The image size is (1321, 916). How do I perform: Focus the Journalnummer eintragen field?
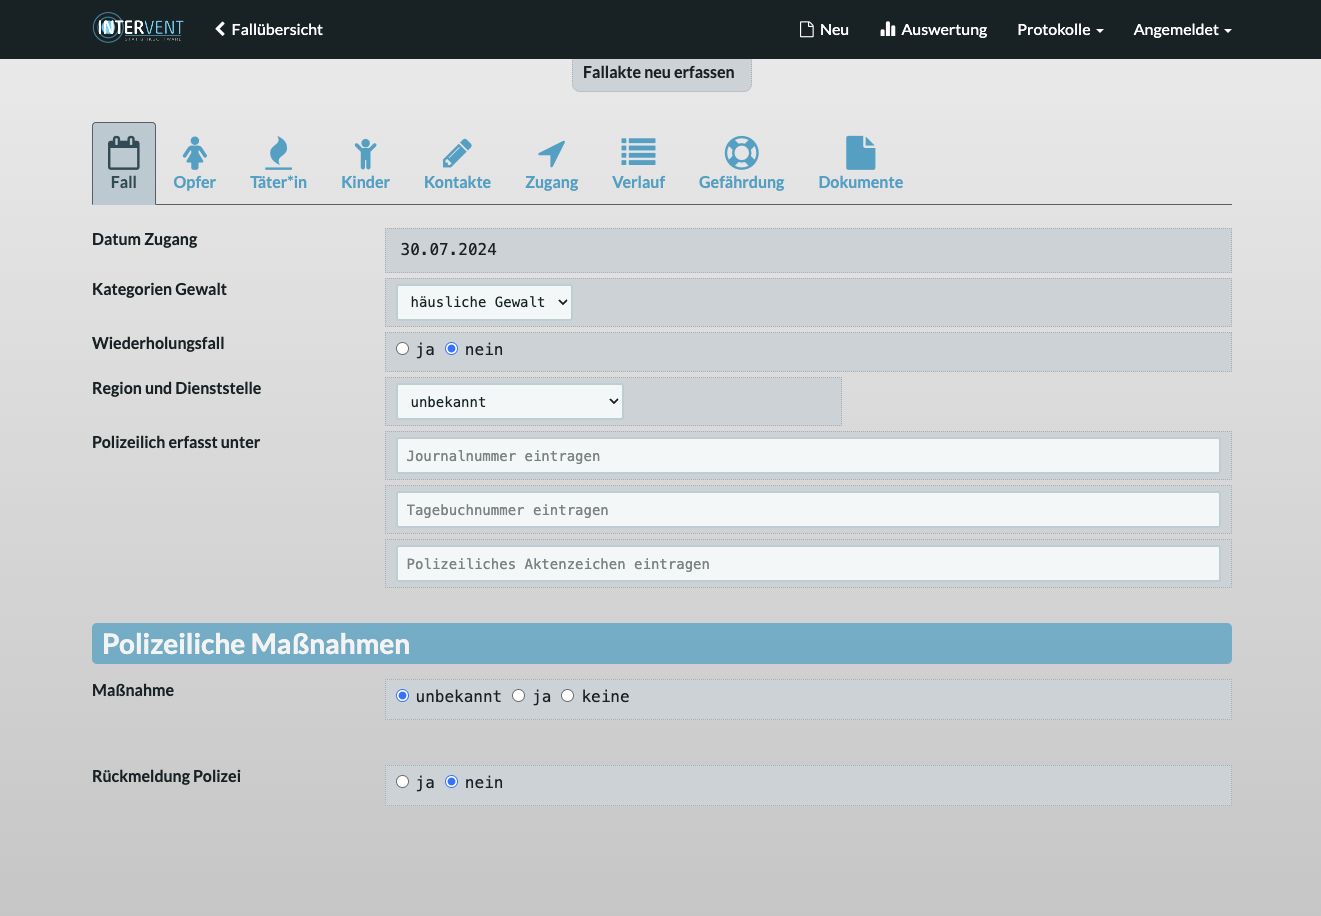pos(808,456)
